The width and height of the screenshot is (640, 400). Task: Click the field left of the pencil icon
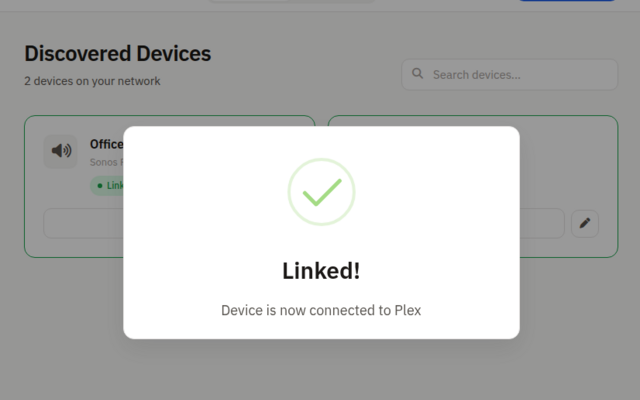tap(542, 224)
